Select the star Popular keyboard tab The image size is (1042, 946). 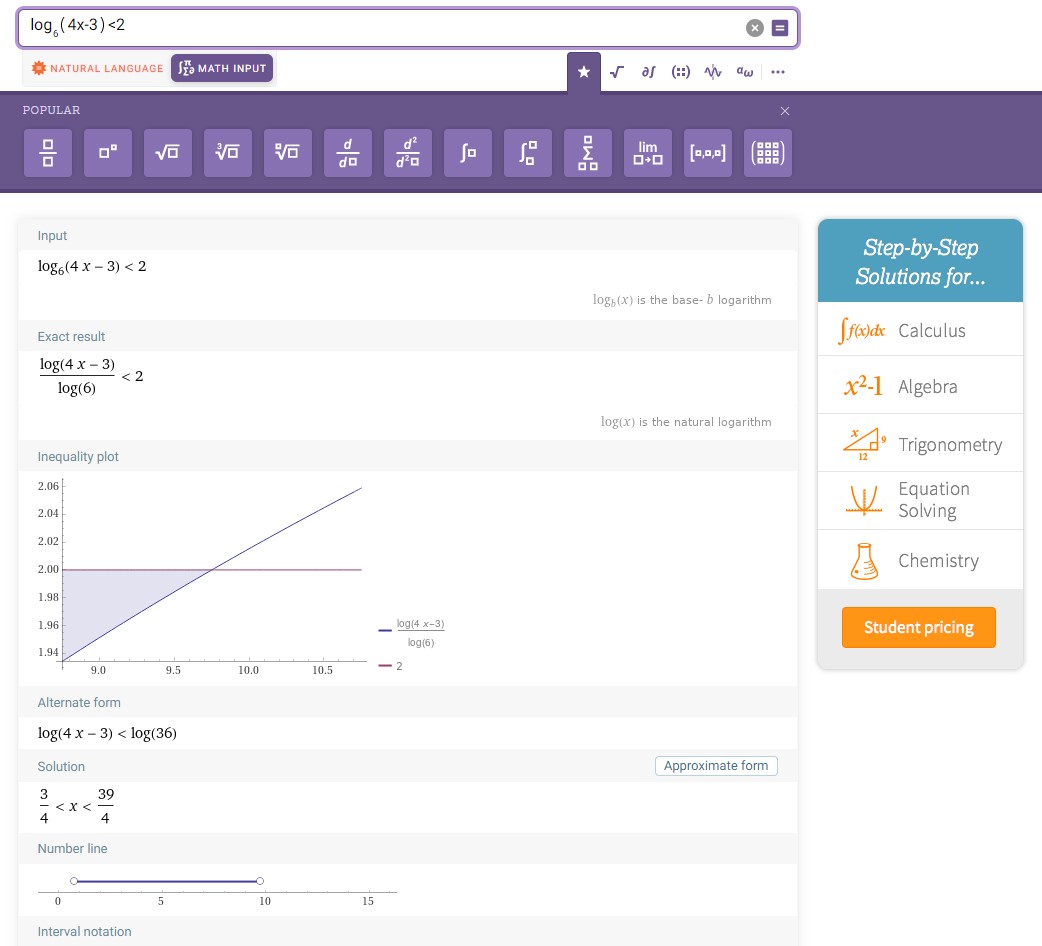click(583, 72)
